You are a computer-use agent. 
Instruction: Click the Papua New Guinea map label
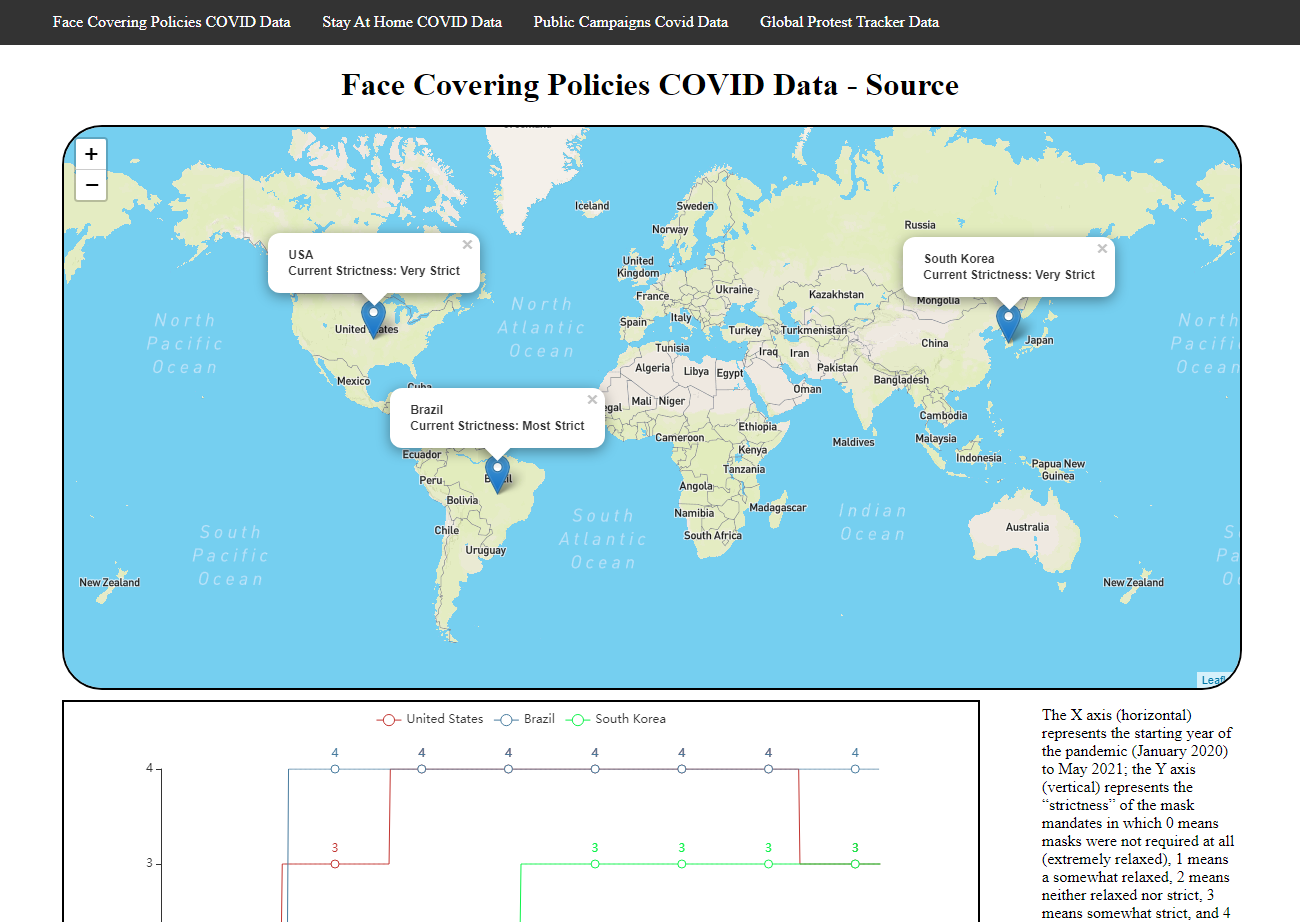tap(1058, 470)
